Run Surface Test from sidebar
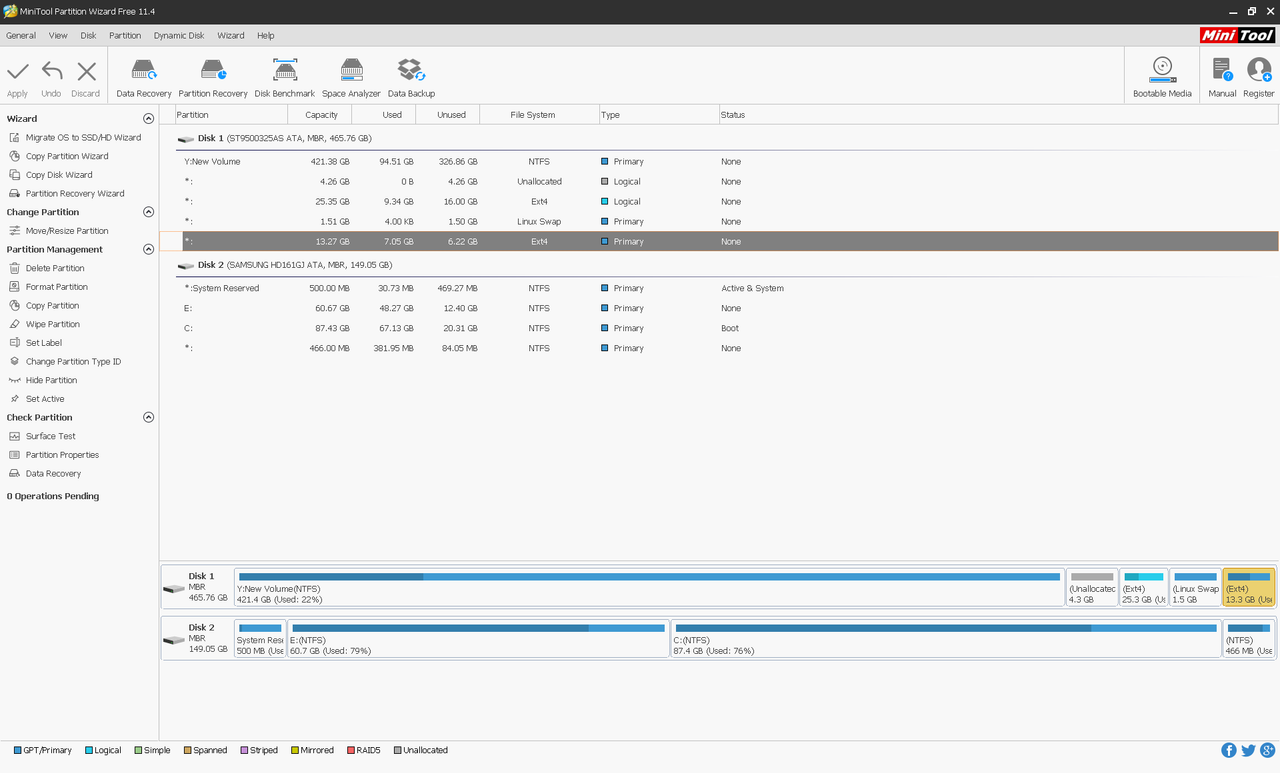The width and height of the screenshot is (1280, 773). tap(42, 436)
